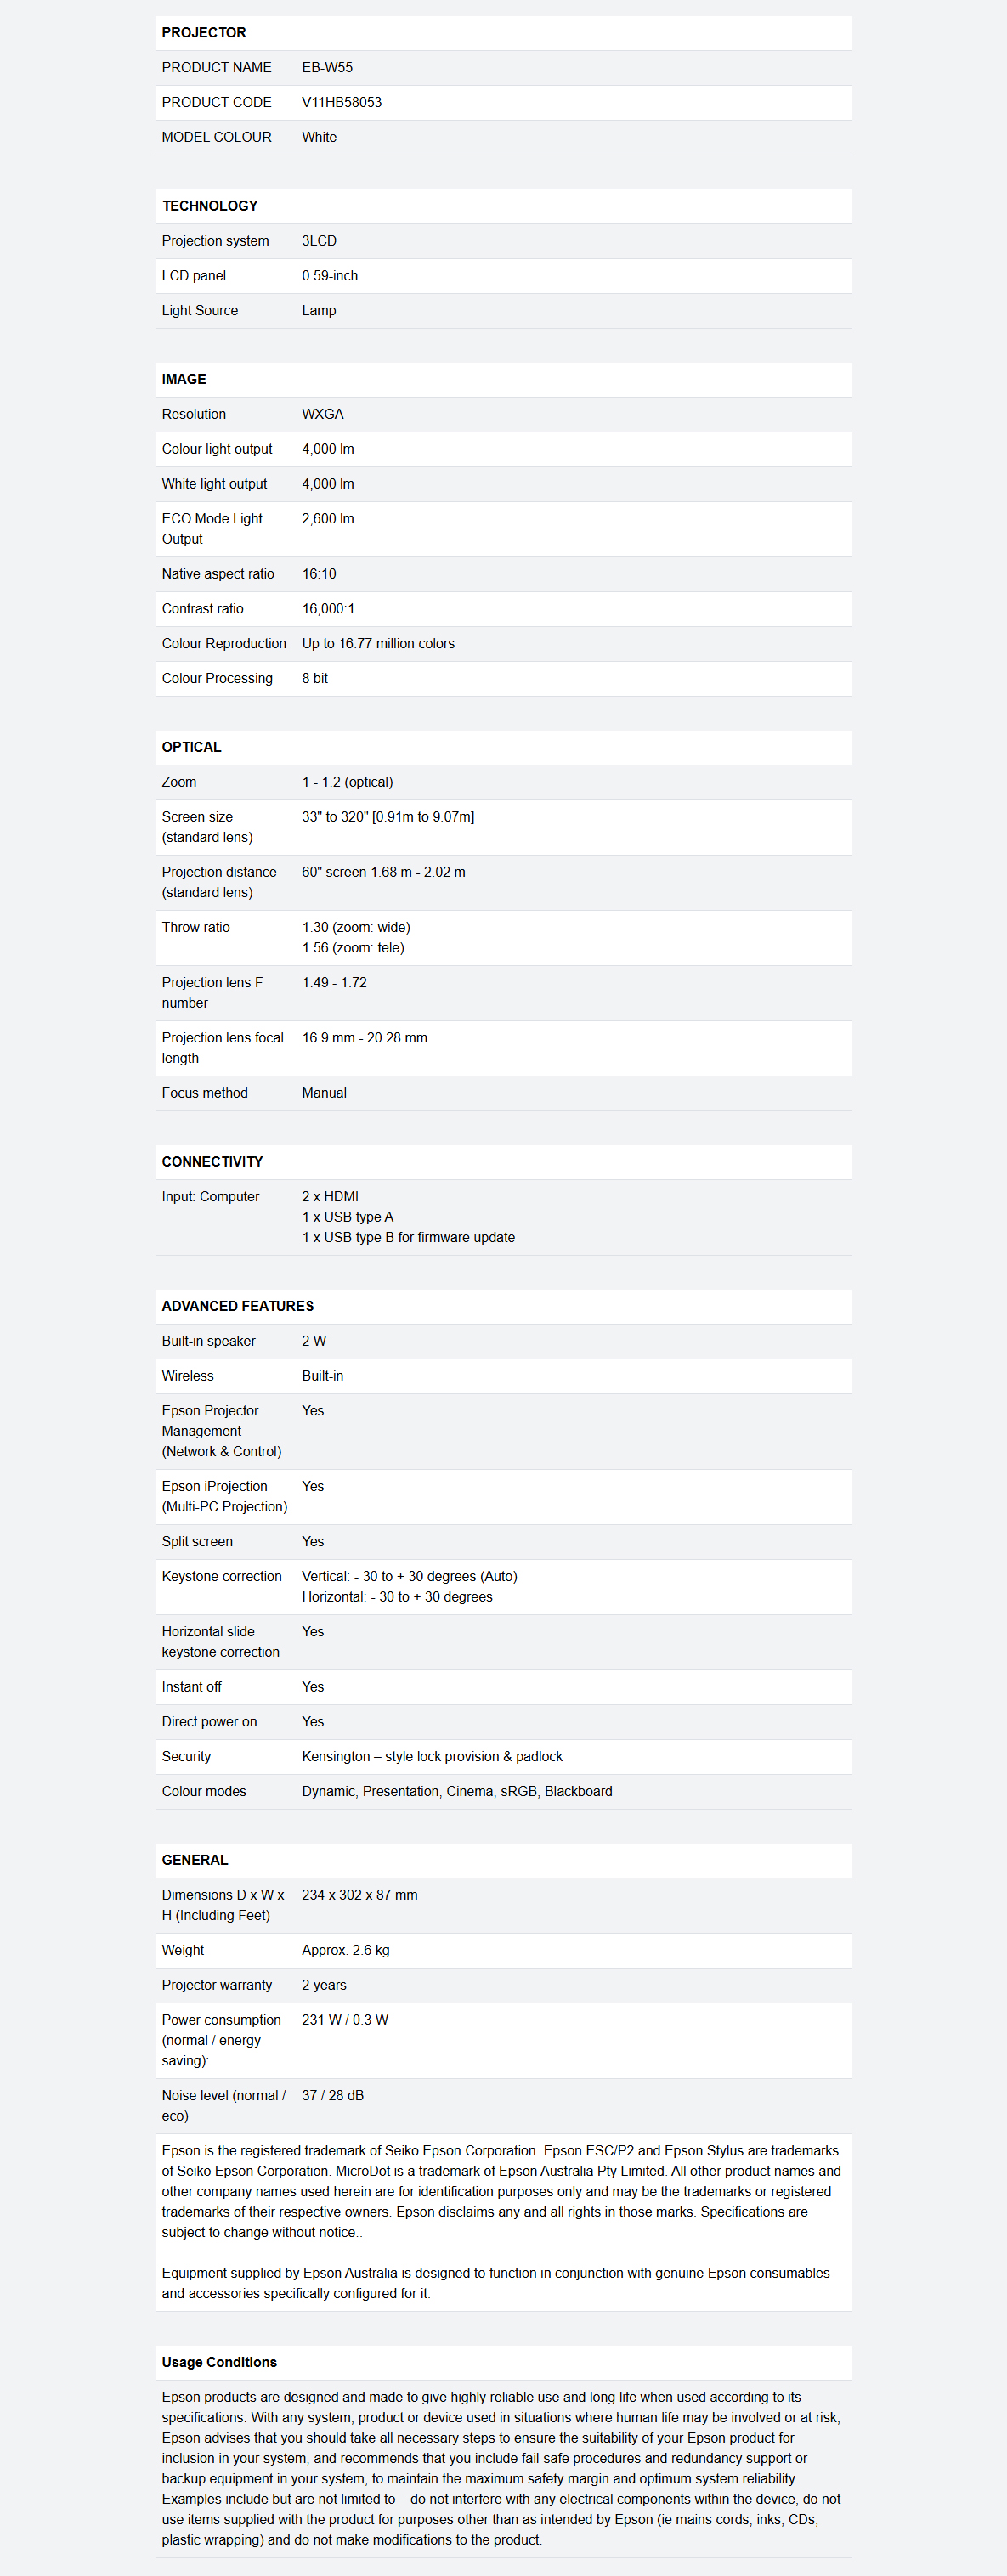
Task: Click the Throw ratio row label
Action: click(196, 927)
